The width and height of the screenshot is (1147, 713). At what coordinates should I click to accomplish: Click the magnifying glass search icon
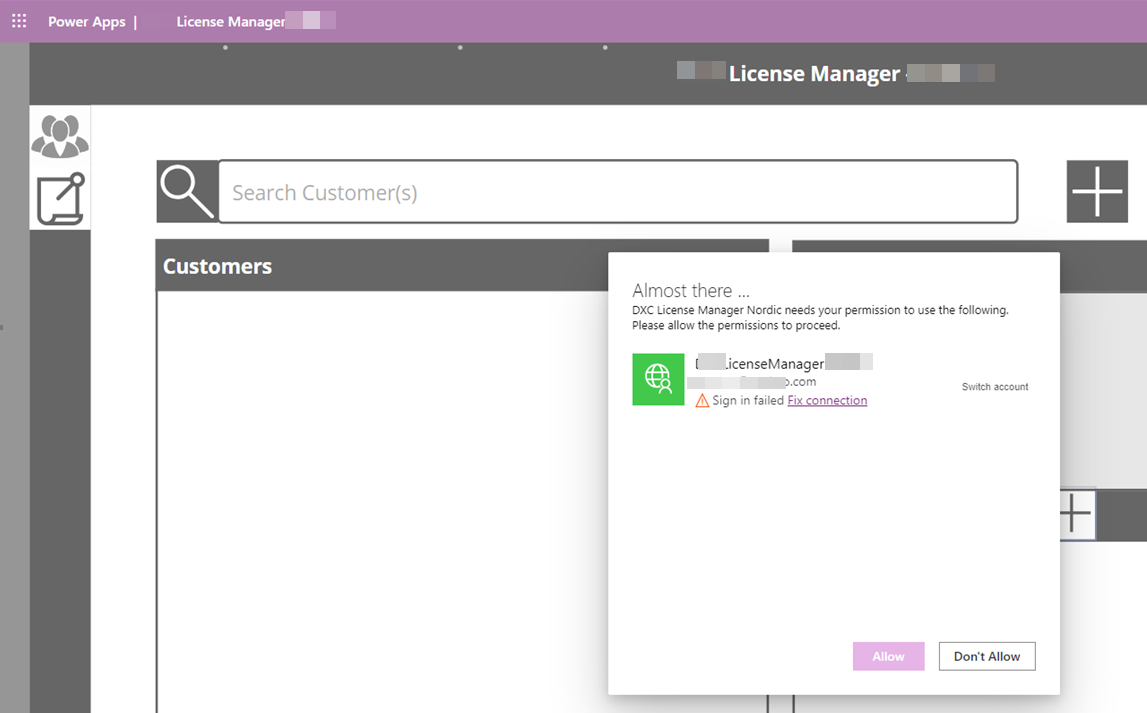click(x=186, y=190)
